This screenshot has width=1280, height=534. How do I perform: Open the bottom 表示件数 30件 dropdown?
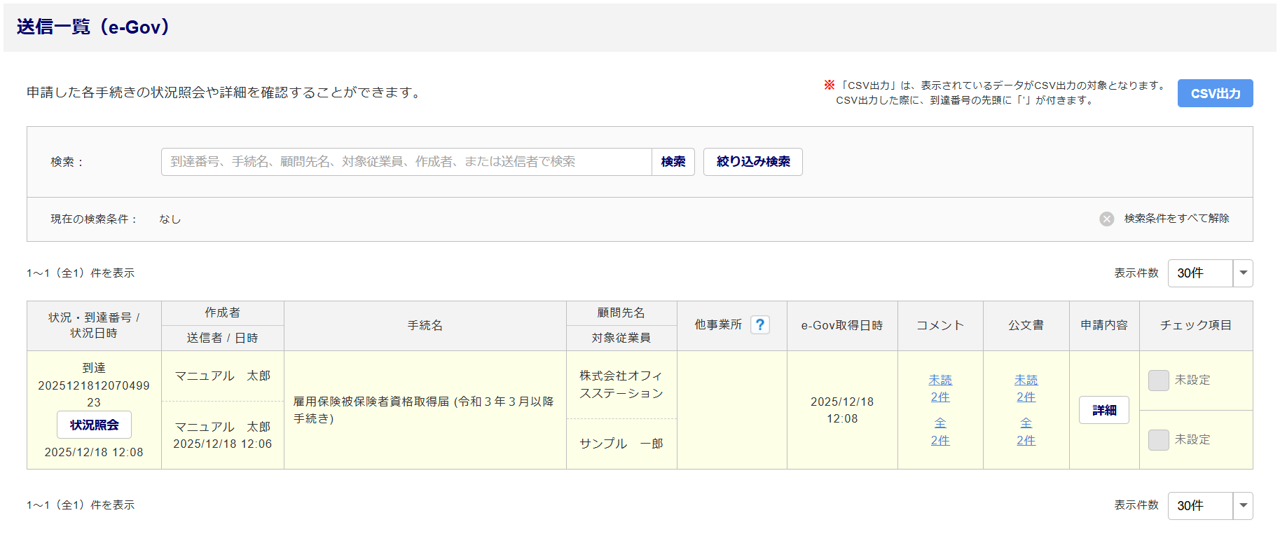(x=1210, y=506)
